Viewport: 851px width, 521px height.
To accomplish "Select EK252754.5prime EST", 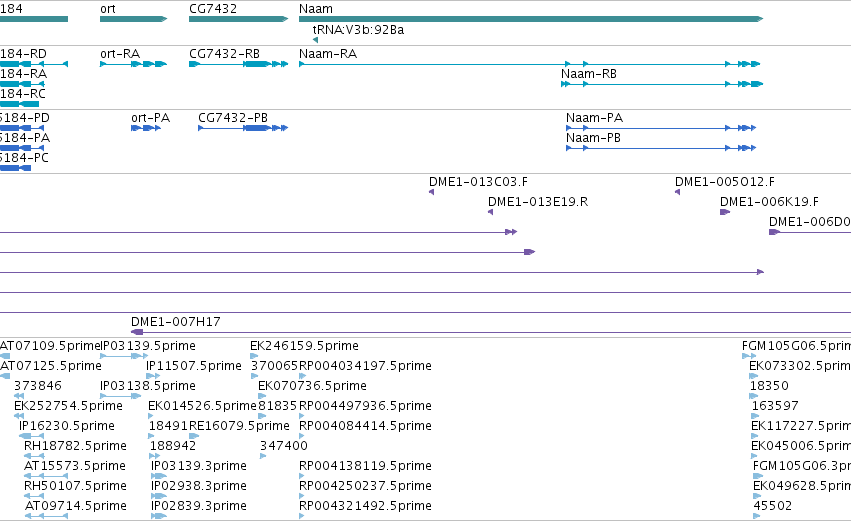I will tap(68, 406).
